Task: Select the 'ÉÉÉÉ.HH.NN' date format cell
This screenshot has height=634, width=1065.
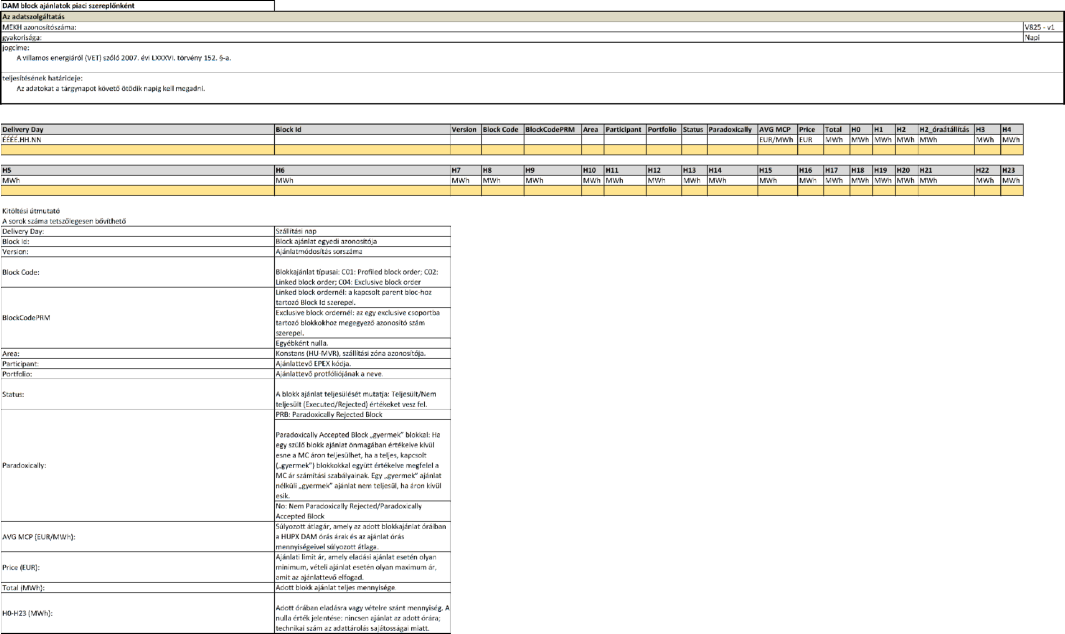Action: pos(137,139)
